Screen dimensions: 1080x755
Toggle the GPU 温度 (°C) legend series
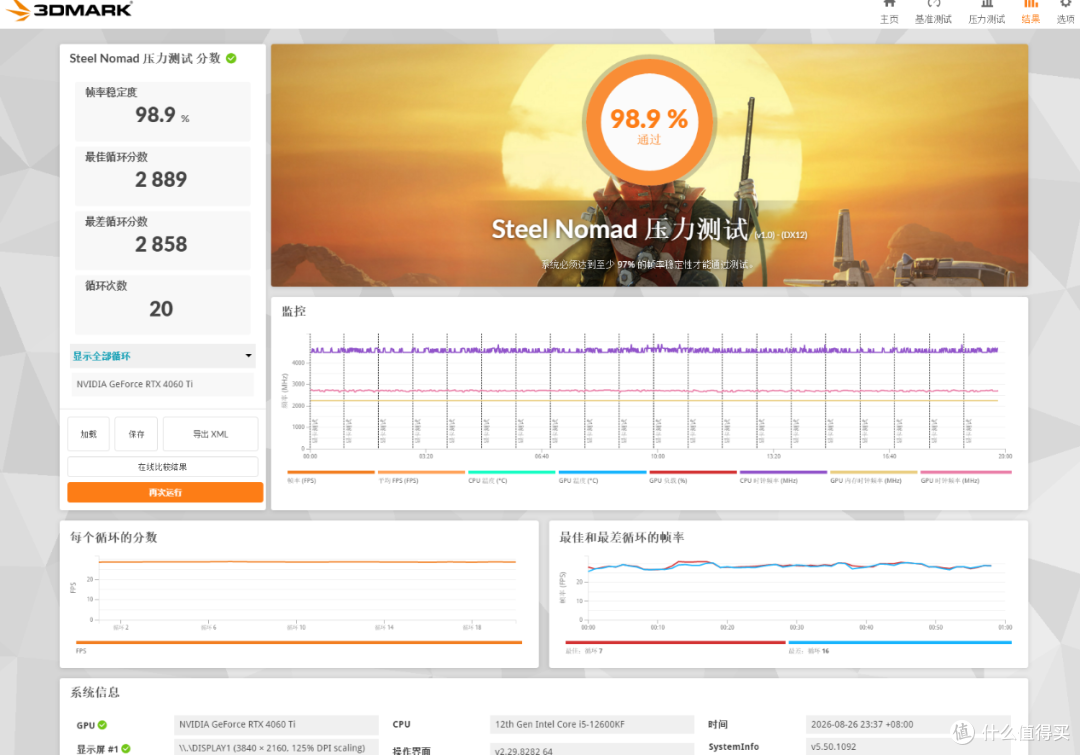click(602, 477)
